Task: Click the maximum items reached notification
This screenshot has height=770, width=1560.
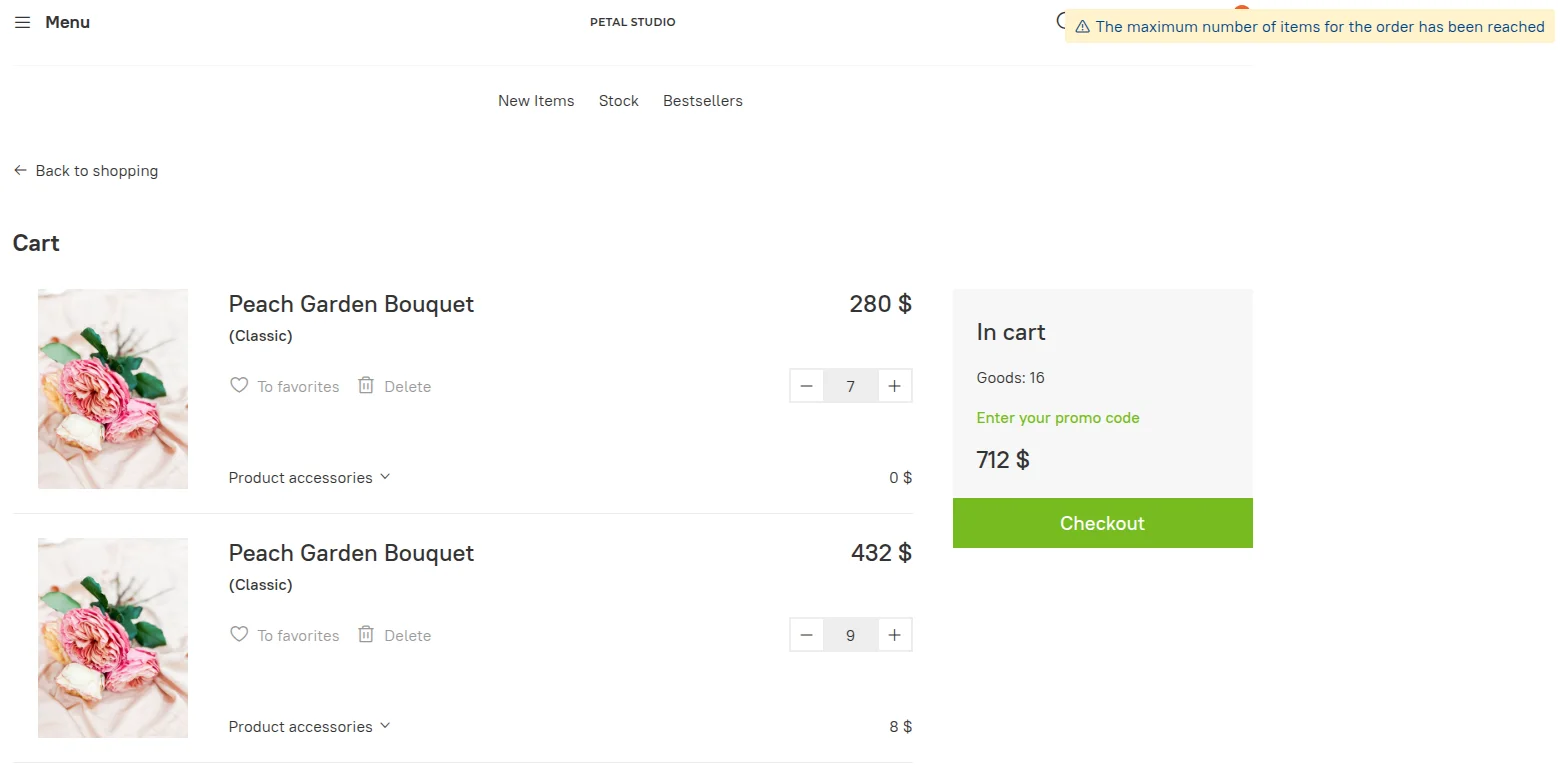Action: tap(1310, 27)
